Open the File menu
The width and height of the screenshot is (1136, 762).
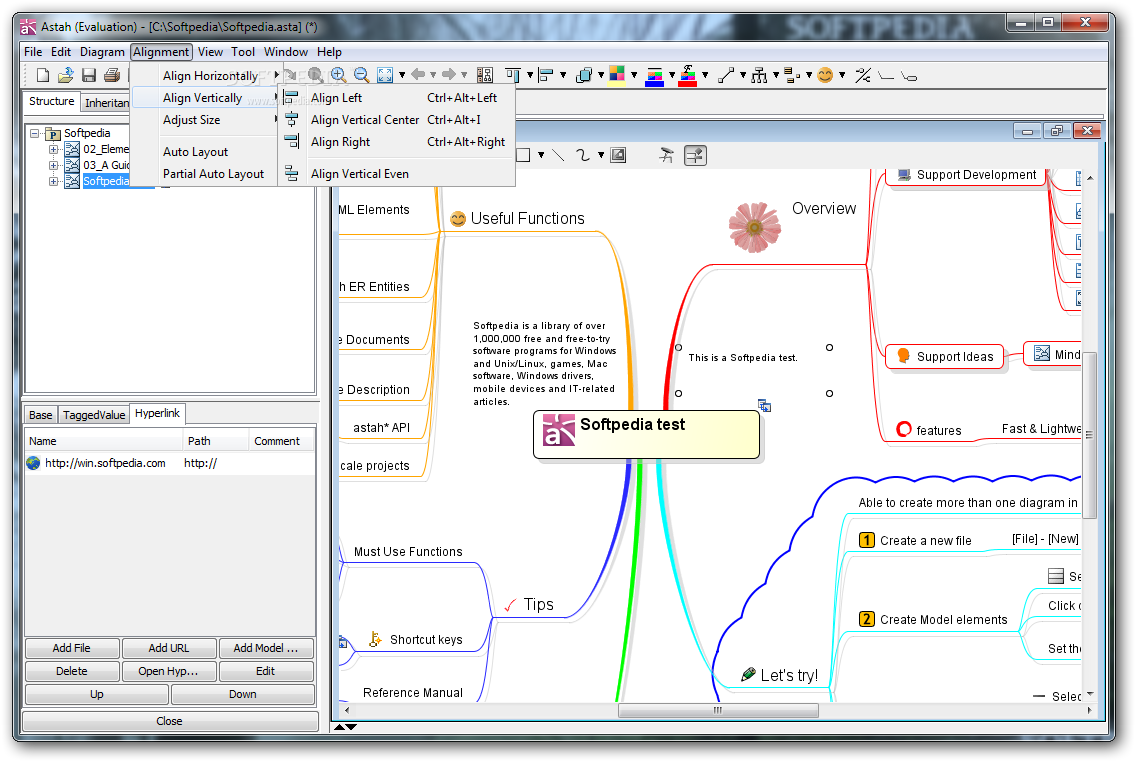tap(33, 52)
